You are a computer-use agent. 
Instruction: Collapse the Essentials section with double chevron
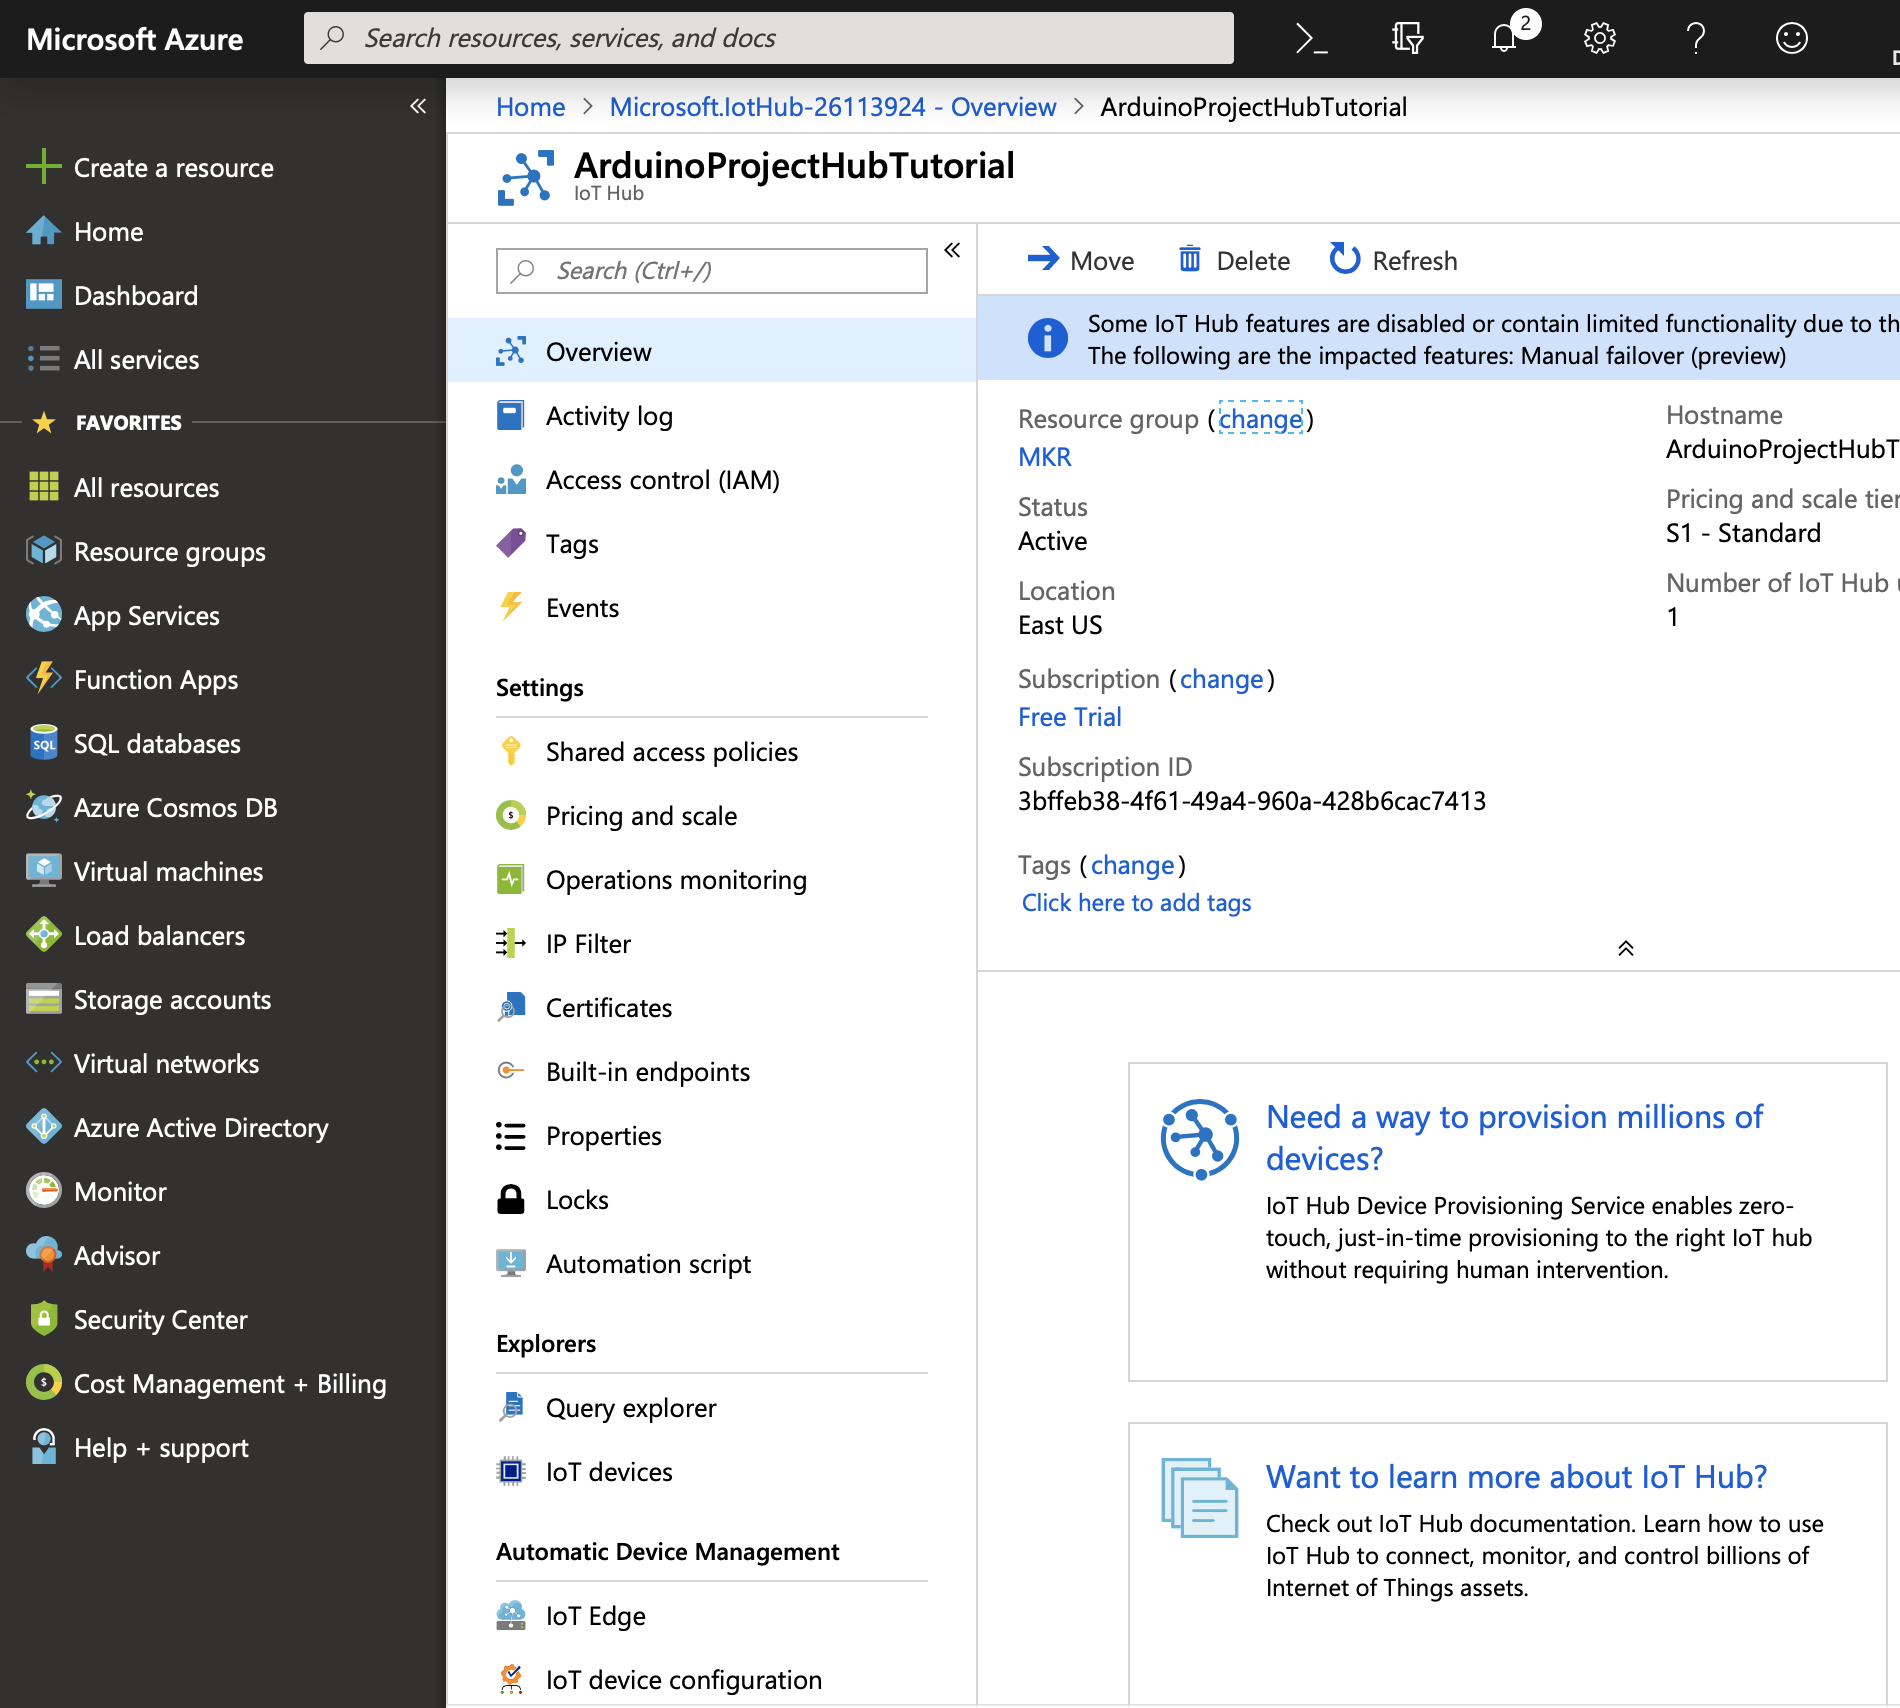click(1625, 947)
